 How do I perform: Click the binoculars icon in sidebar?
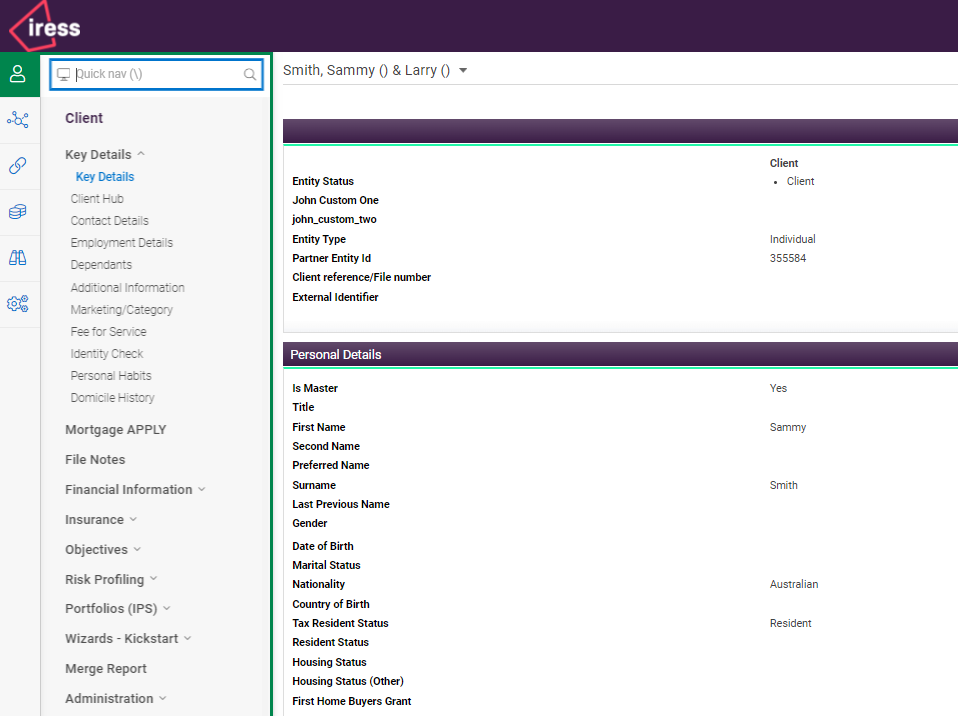18,258
